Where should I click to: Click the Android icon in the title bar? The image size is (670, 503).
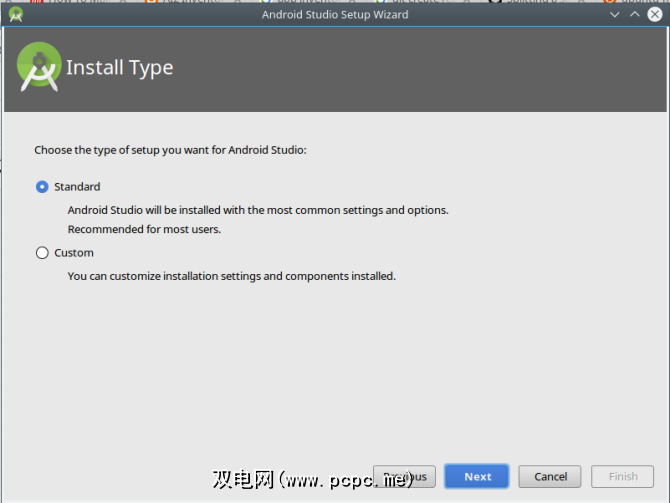pos(16,15)
